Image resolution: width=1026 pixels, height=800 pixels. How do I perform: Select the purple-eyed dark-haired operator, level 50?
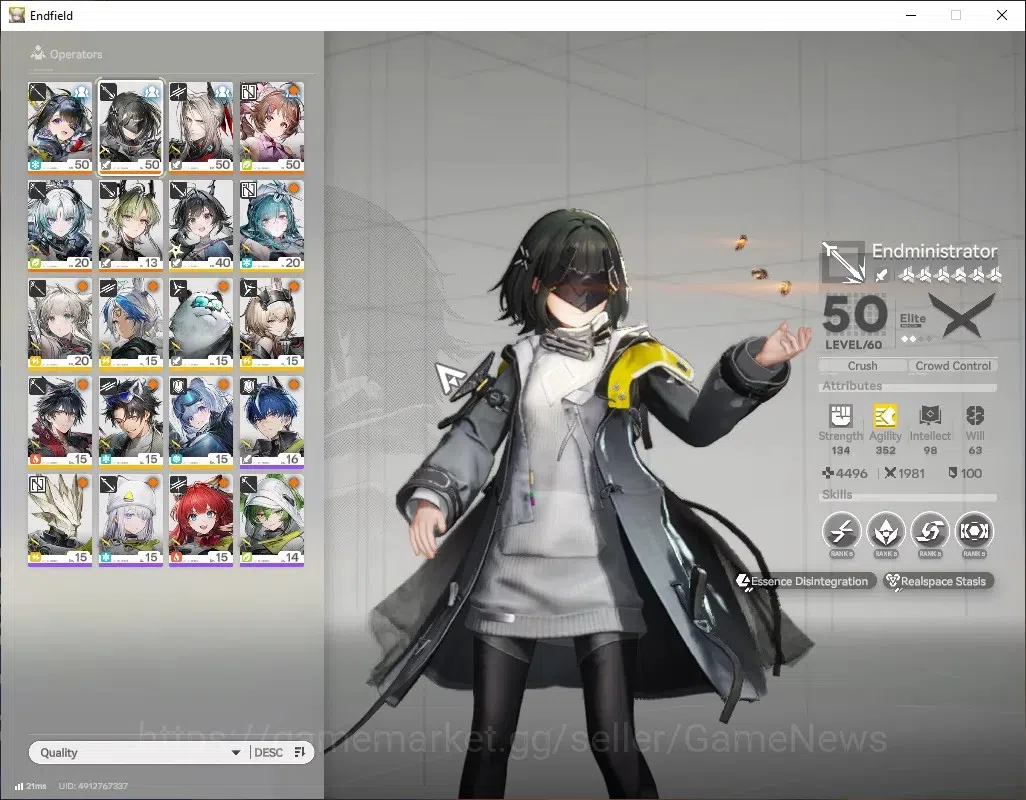coord(60,128)
